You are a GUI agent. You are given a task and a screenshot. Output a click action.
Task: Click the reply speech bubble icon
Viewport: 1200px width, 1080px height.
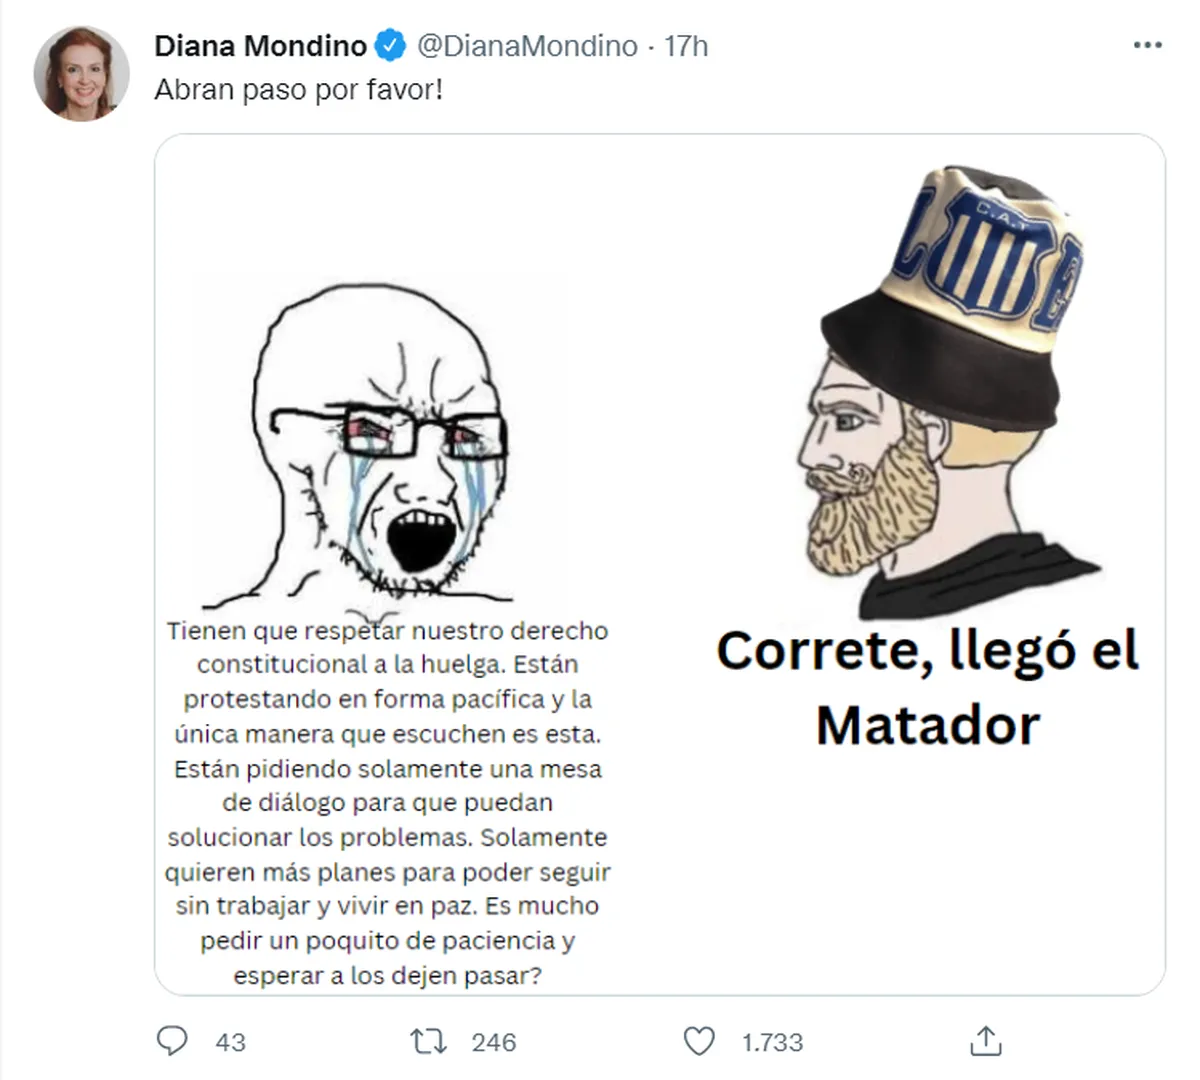click(173, 1041)
